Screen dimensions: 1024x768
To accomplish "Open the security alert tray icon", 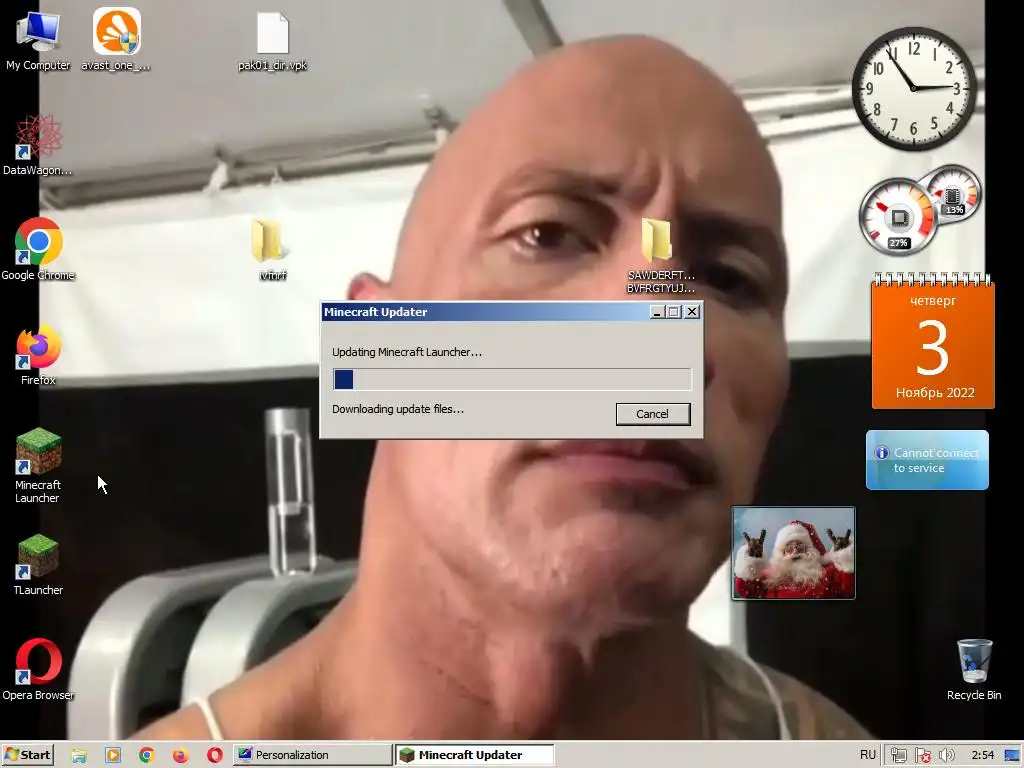I will [x=923, y=756].
